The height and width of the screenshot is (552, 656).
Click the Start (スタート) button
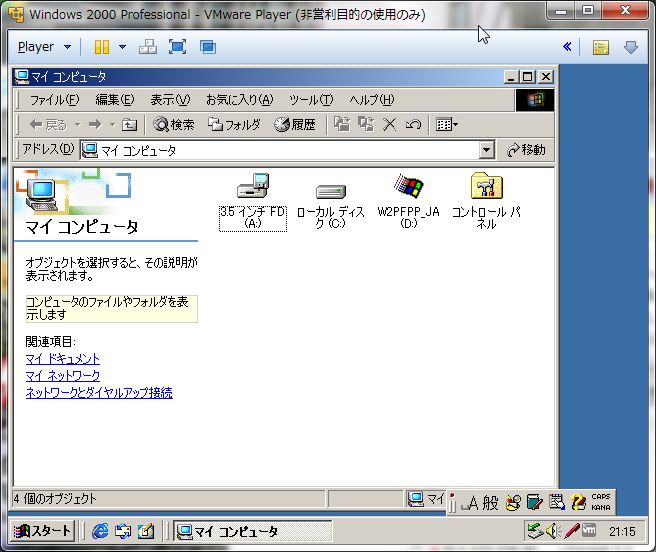[x=43, y=531]
